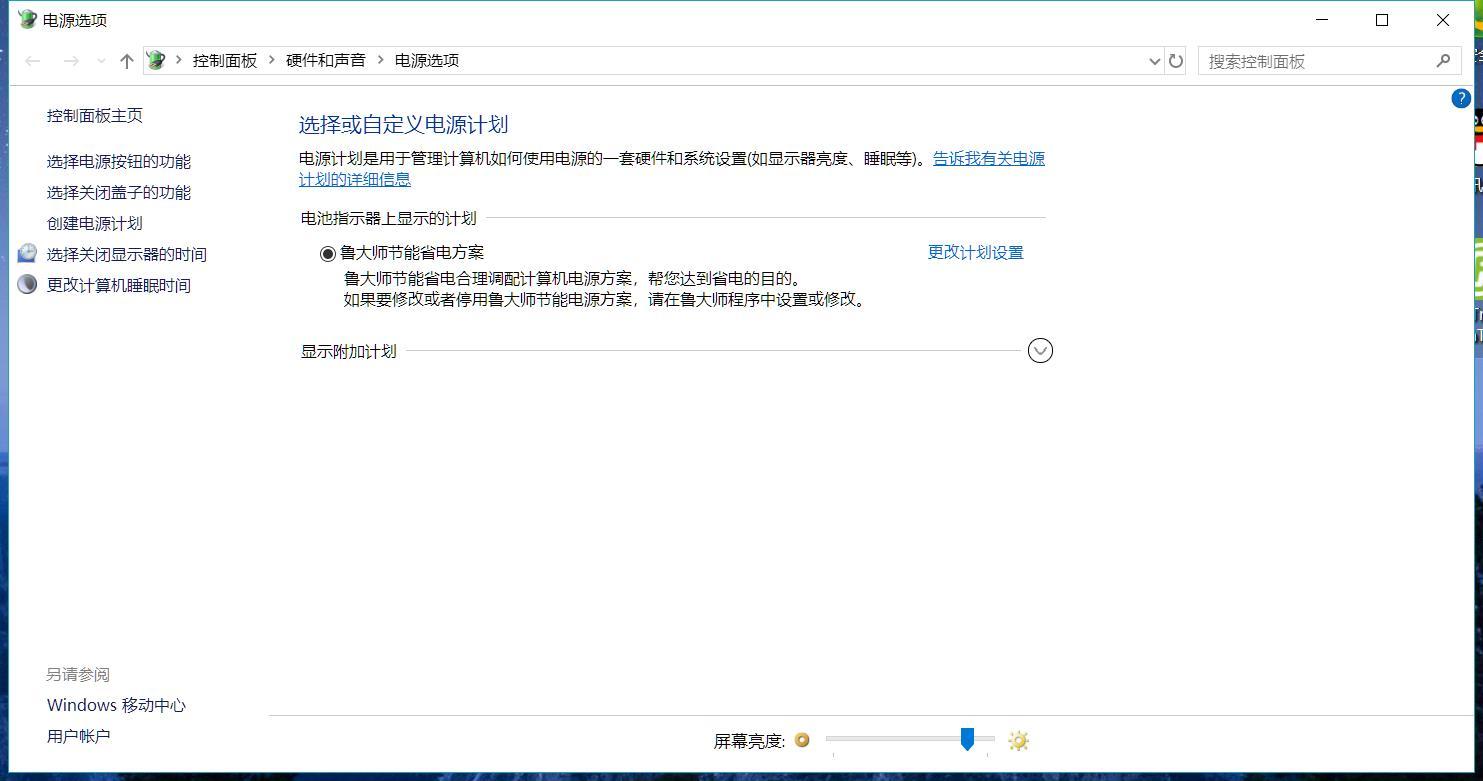This screenshot has width=1483, height=781.
Task: Open 创建电源计划 link
Action: click(95, 223)
